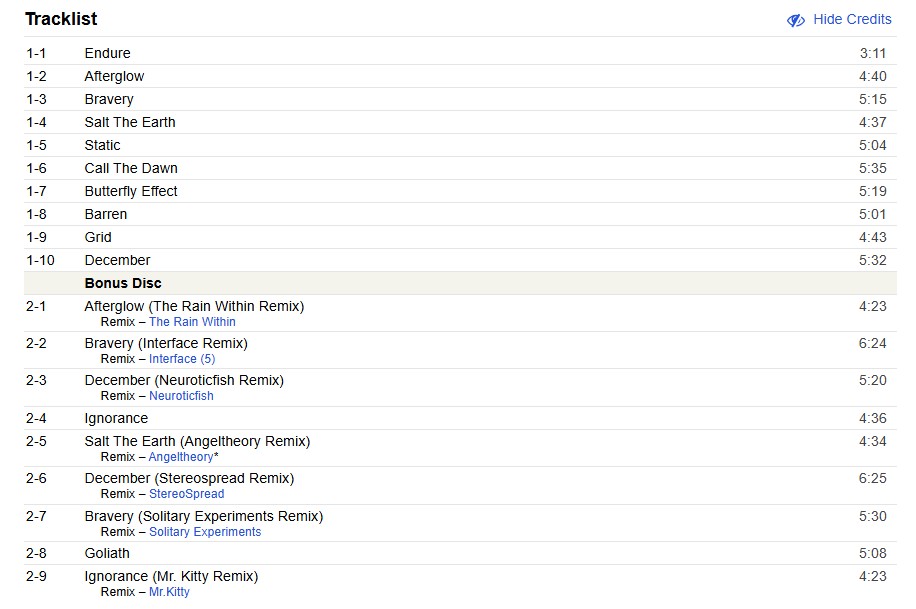The width and height of the screenshot is (916, 609).
Task: Click the Tracklist section heading
Action: tap(61, 19)
